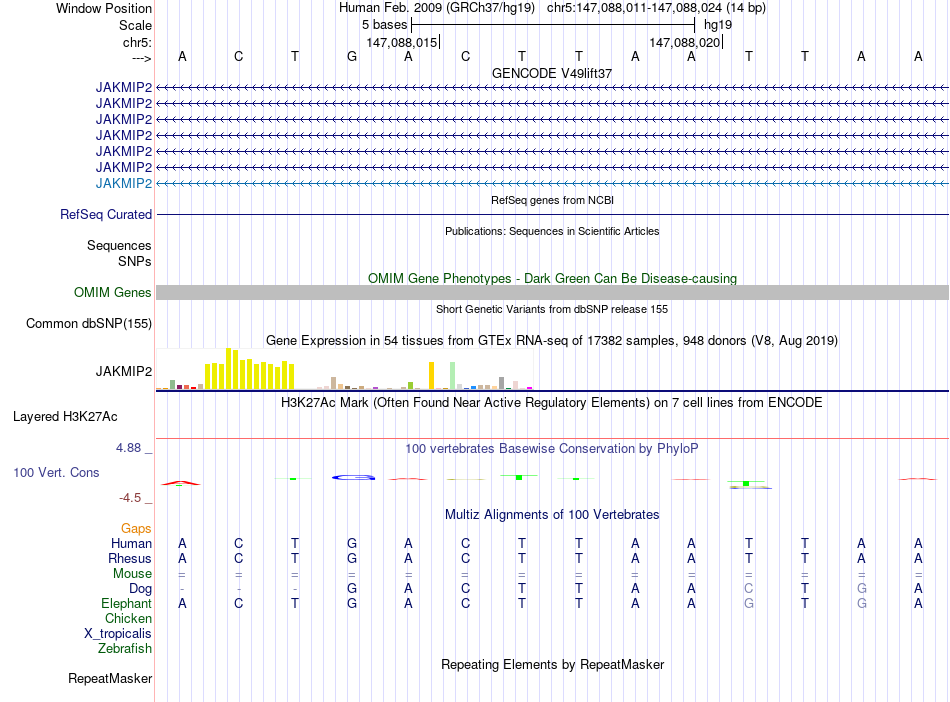Viewport: 950px width, 702px height.
Task: Open Short Genetic Variants from dbSNP title
Action: click(x=552, y=309)
